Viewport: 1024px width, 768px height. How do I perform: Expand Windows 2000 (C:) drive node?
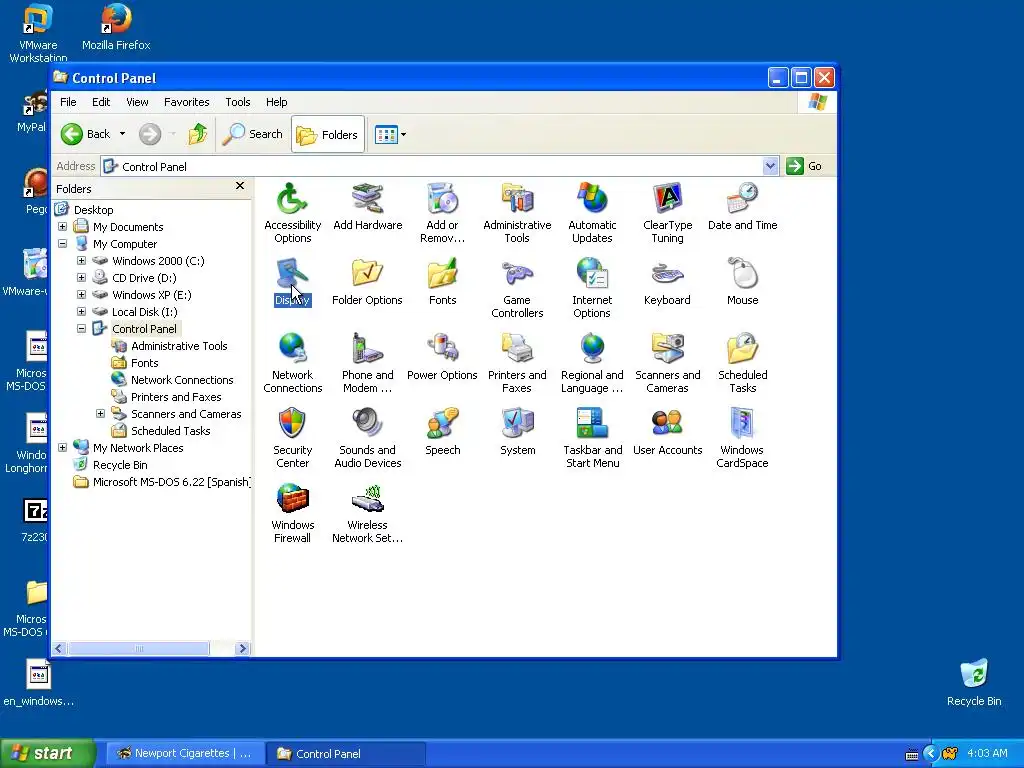point(82,261)
